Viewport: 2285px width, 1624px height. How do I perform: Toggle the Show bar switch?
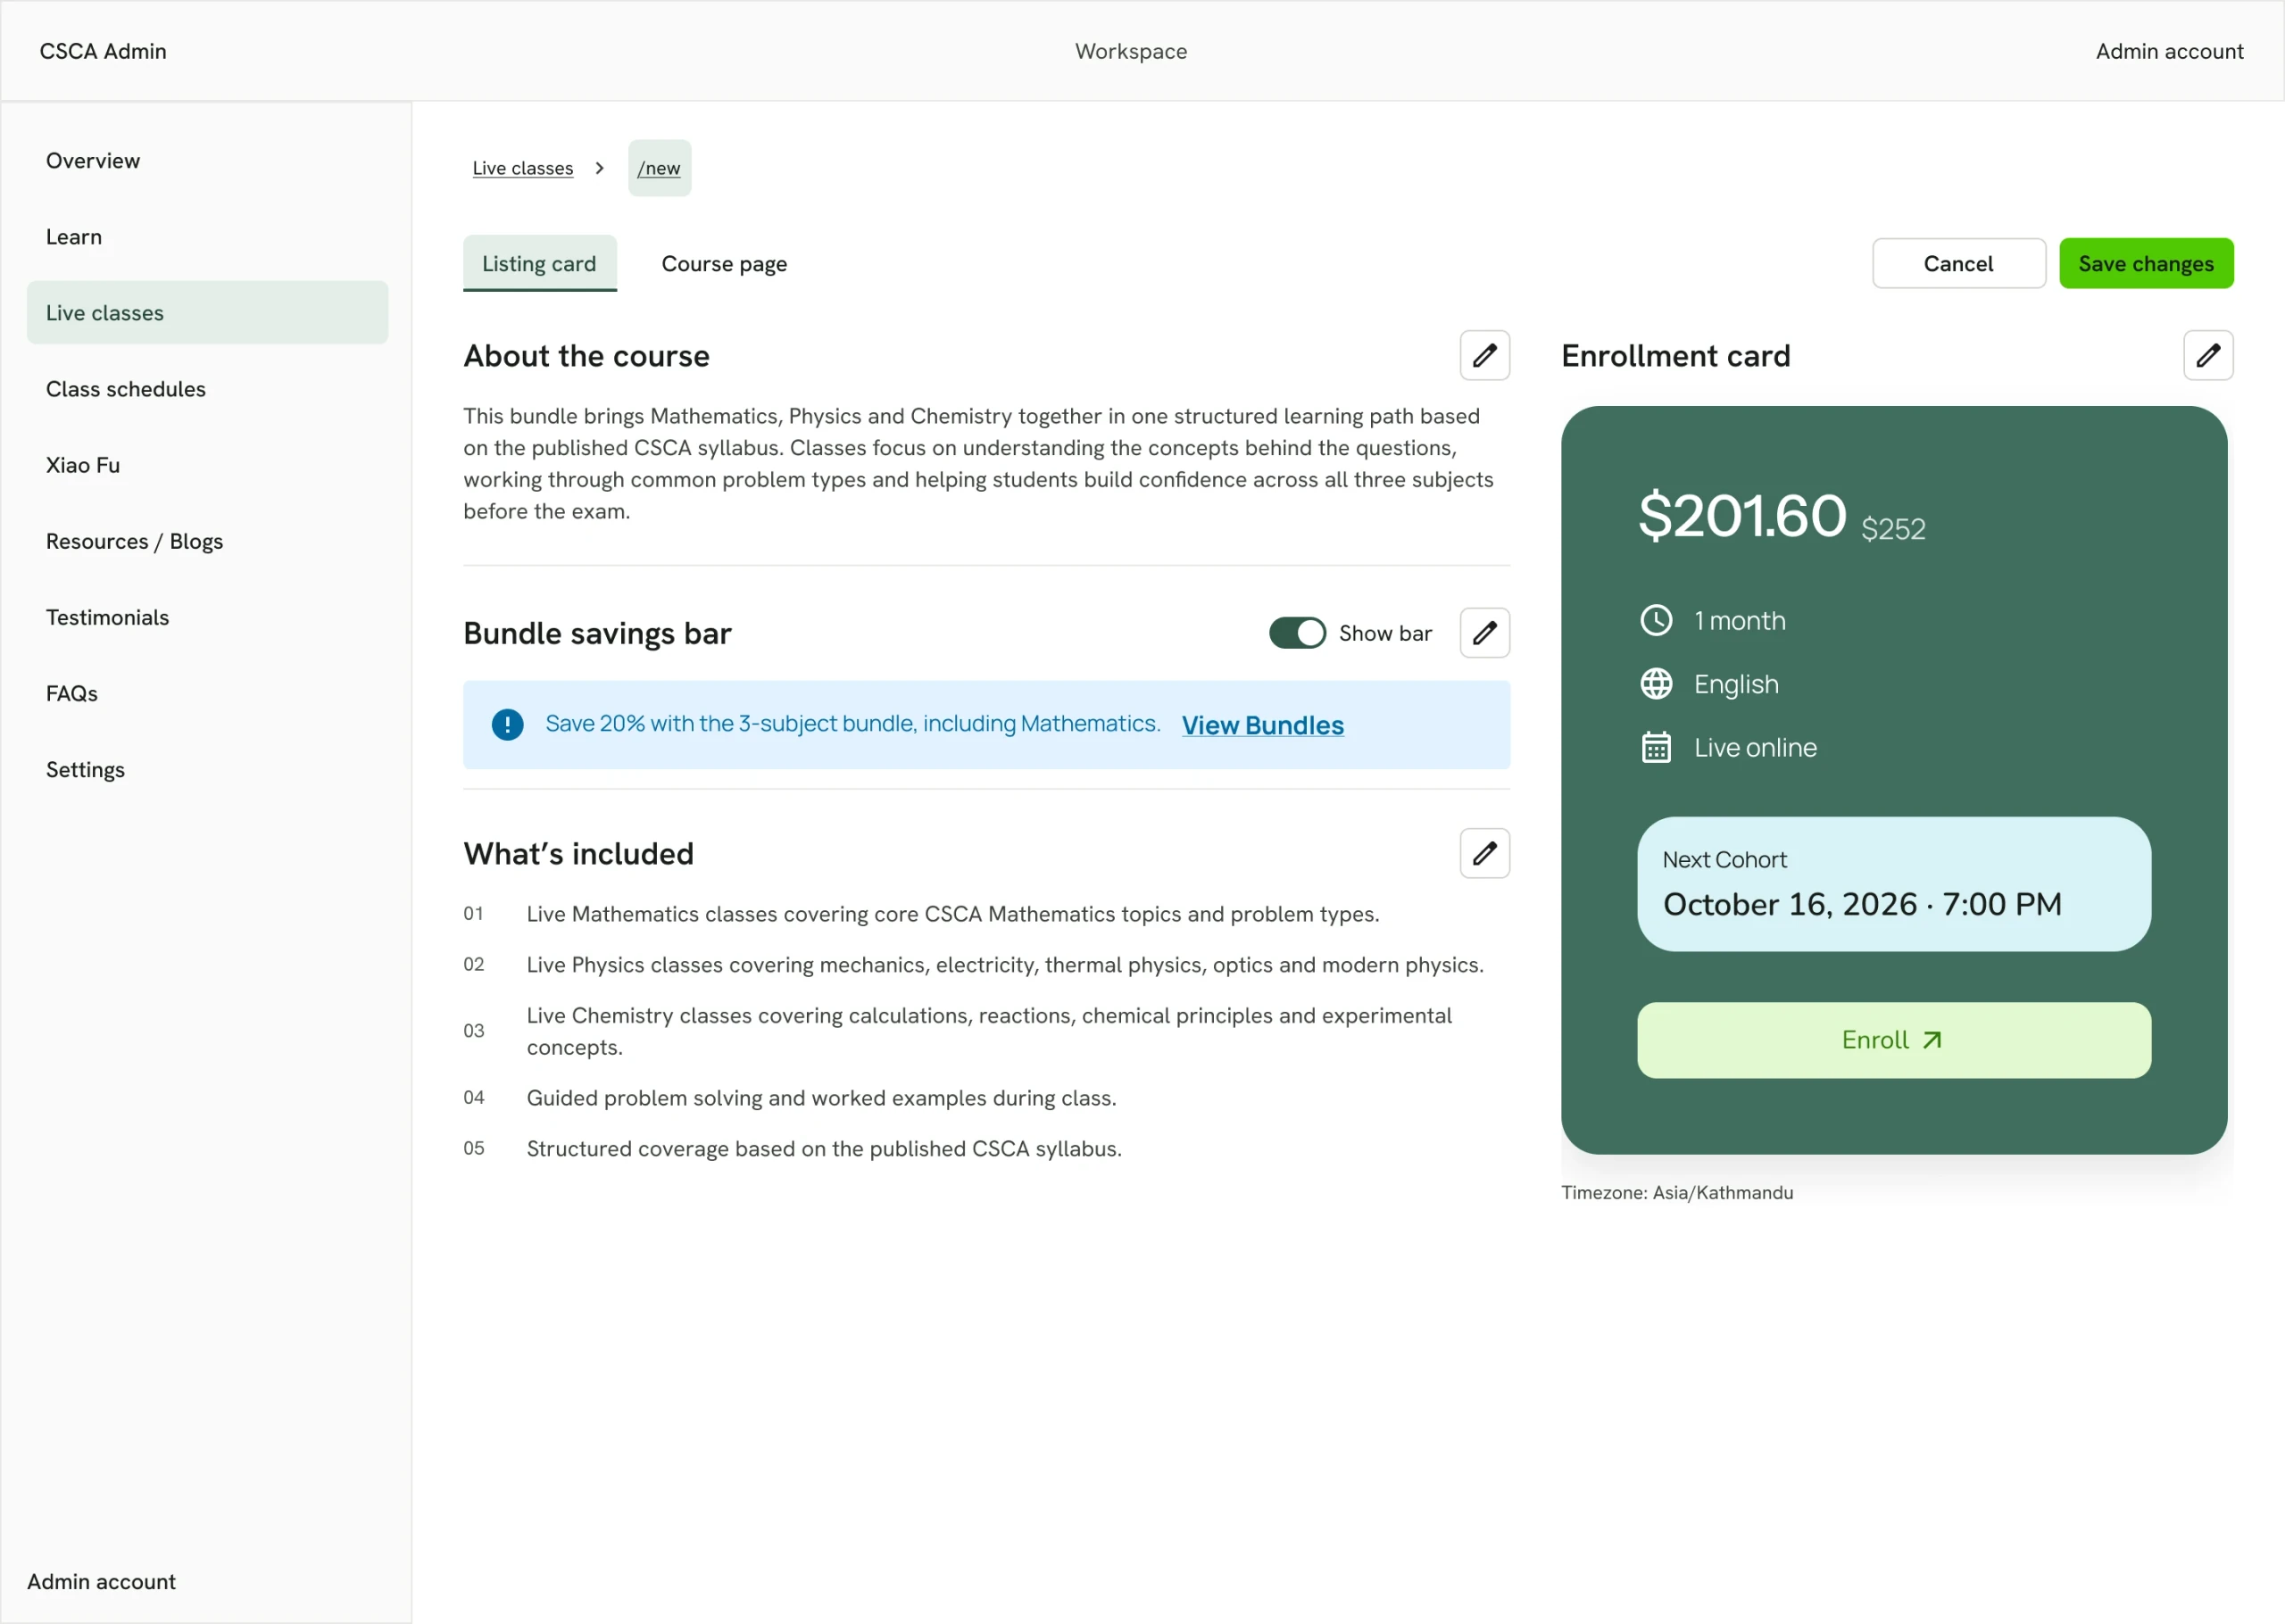point(1297,633)
